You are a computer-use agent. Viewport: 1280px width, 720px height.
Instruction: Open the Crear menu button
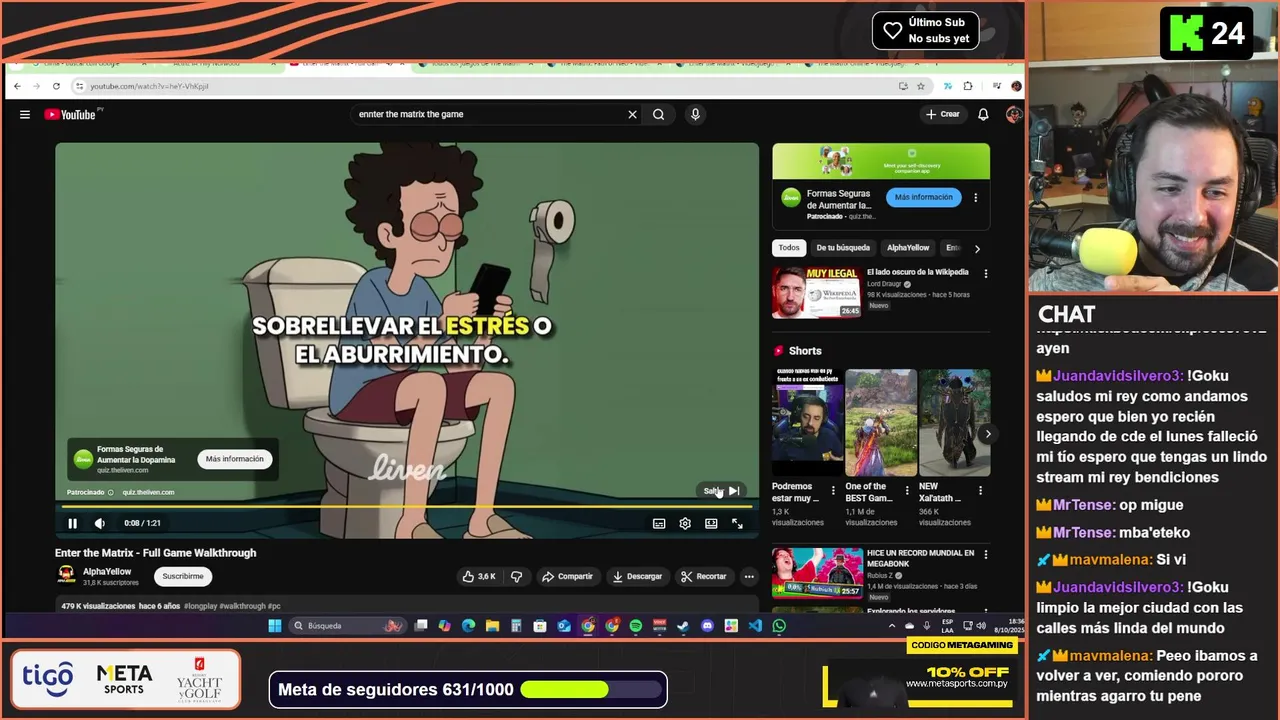pyautogui.click(x=942, y=114)
